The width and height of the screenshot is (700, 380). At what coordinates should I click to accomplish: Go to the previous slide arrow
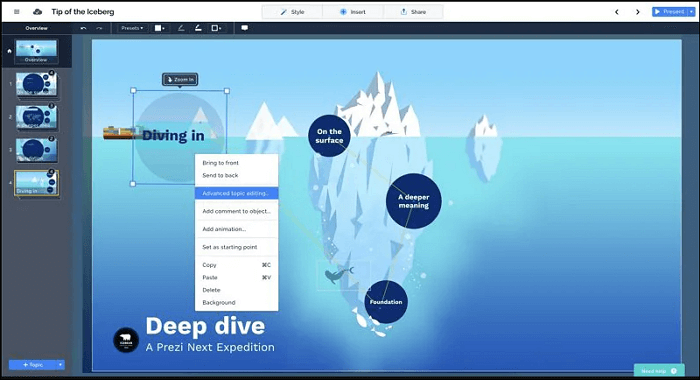tap(617, 12)
